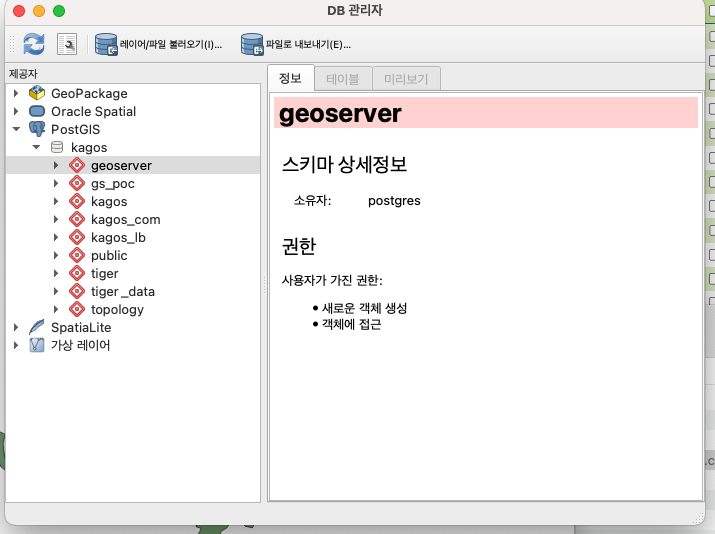Select the kagos_lb schema label
Screen dimensions: 715x534
point(118,238)
